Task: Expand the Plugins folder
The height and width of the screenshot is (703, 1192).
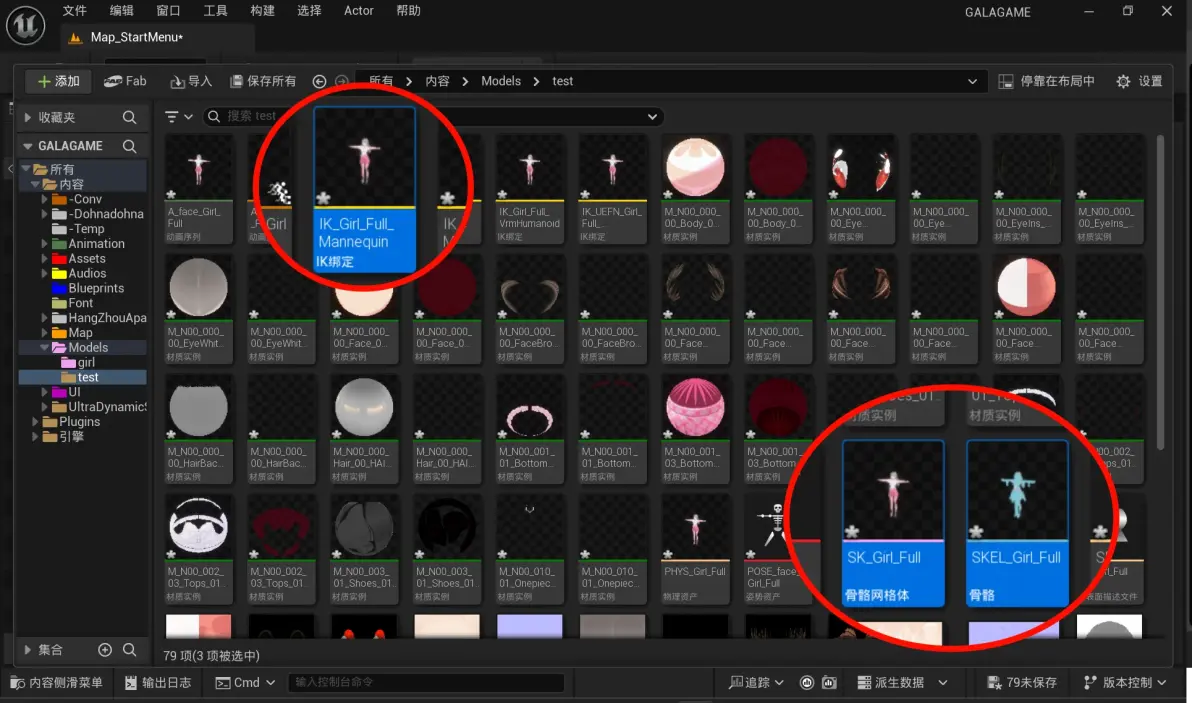Action: click(x=34, y=422)
